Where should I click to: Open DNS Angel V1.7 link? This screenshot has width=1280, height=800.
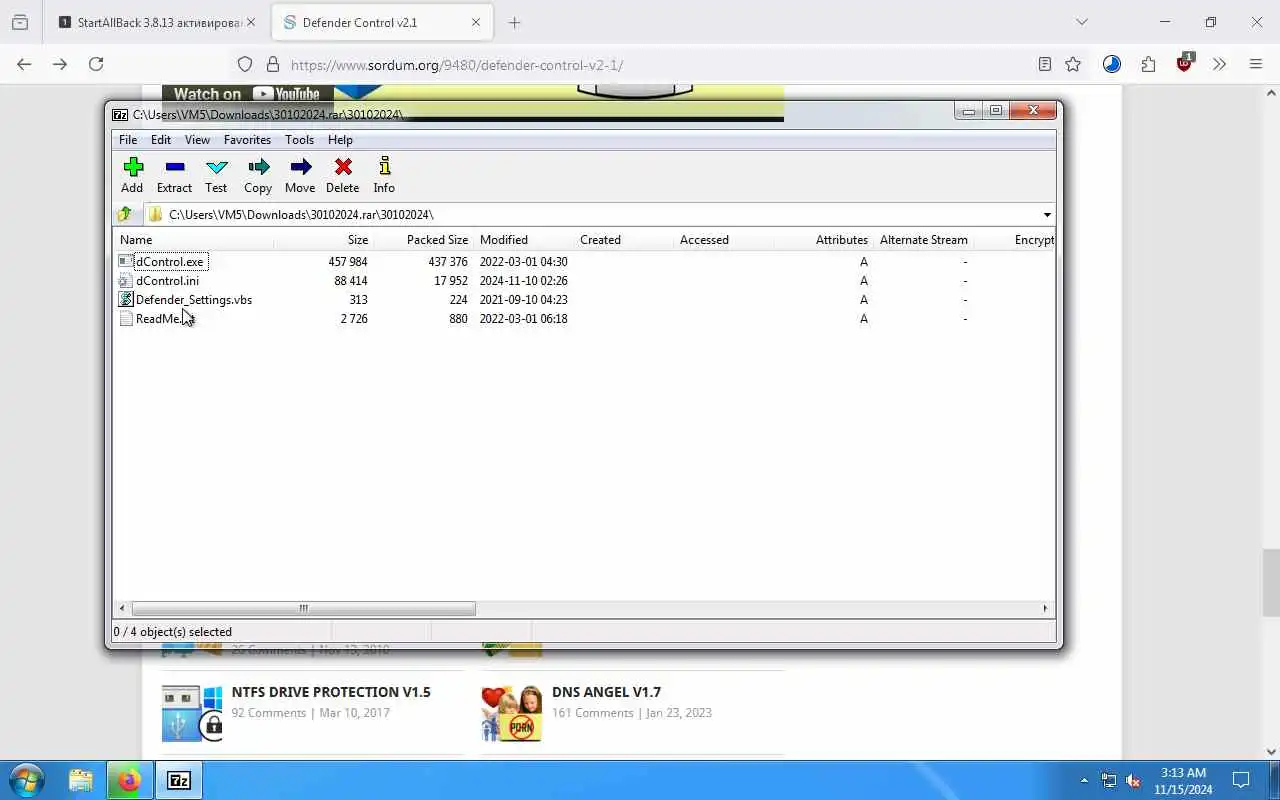tap(606, 692)
